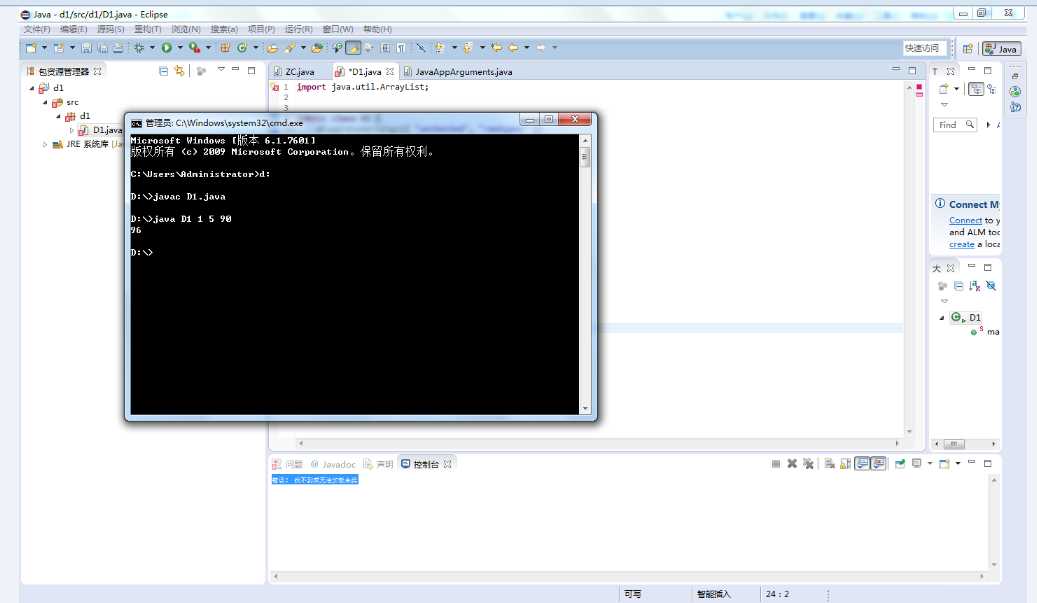Expand the D1.java tree node
The image size is (1037, 603).
71,130
